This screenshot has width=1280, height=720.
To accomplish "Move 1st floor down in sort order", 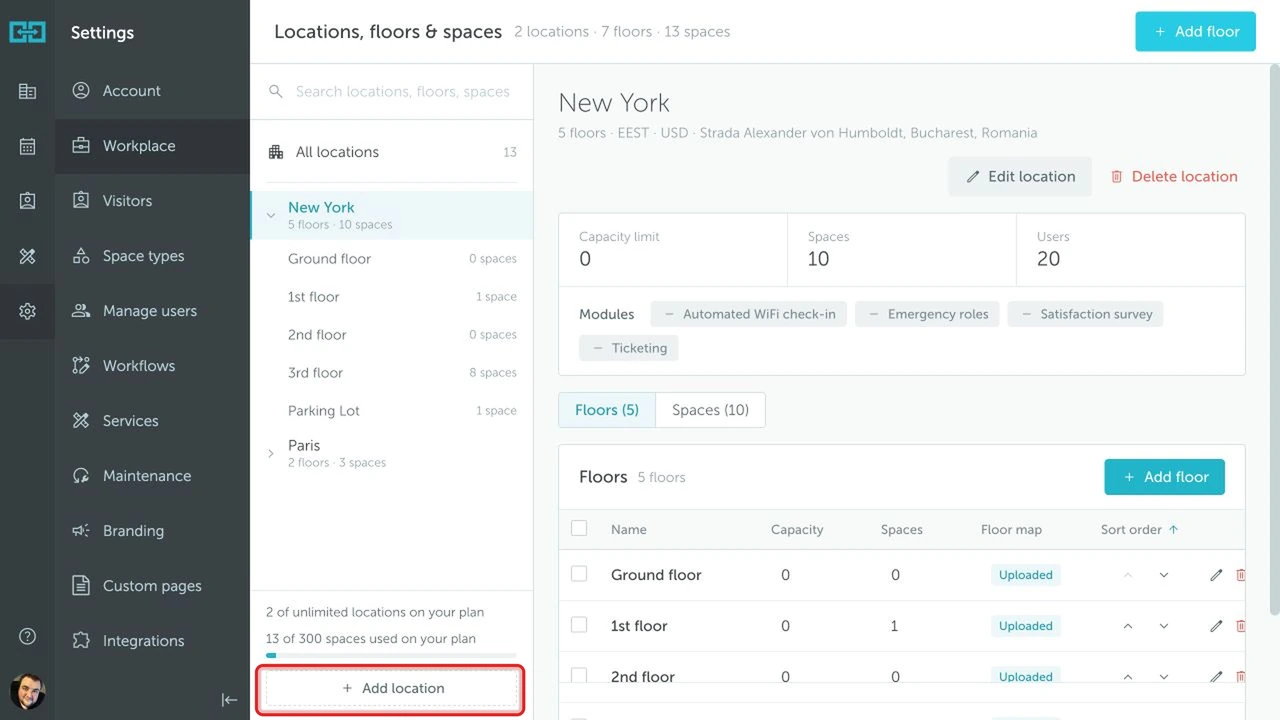I will tap(1164, 626).
